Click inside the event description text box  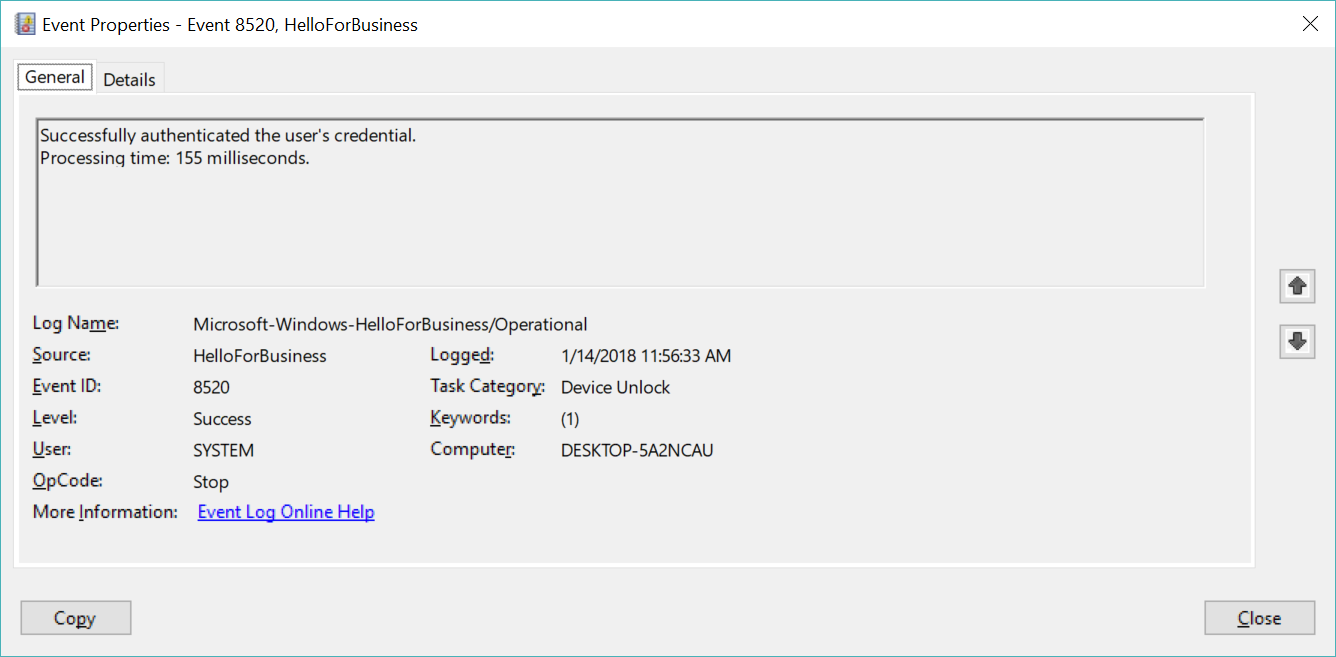click(620, 220)
